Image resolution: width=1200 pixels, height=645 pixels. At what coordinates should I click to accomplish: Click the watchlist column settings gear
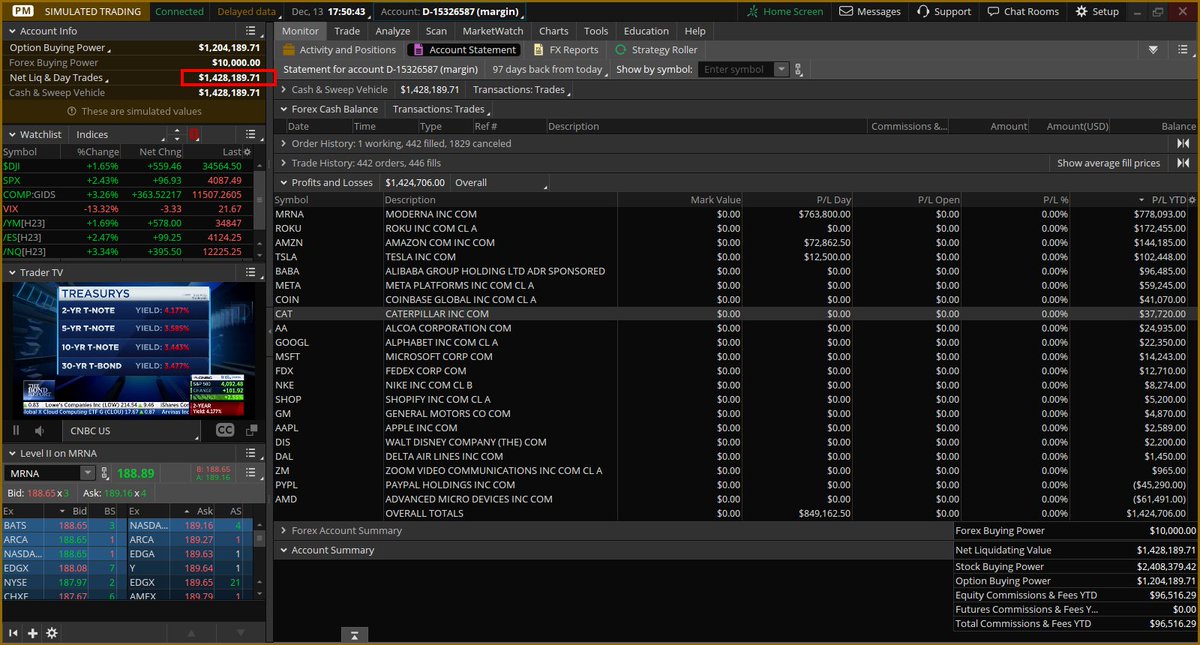249,151
